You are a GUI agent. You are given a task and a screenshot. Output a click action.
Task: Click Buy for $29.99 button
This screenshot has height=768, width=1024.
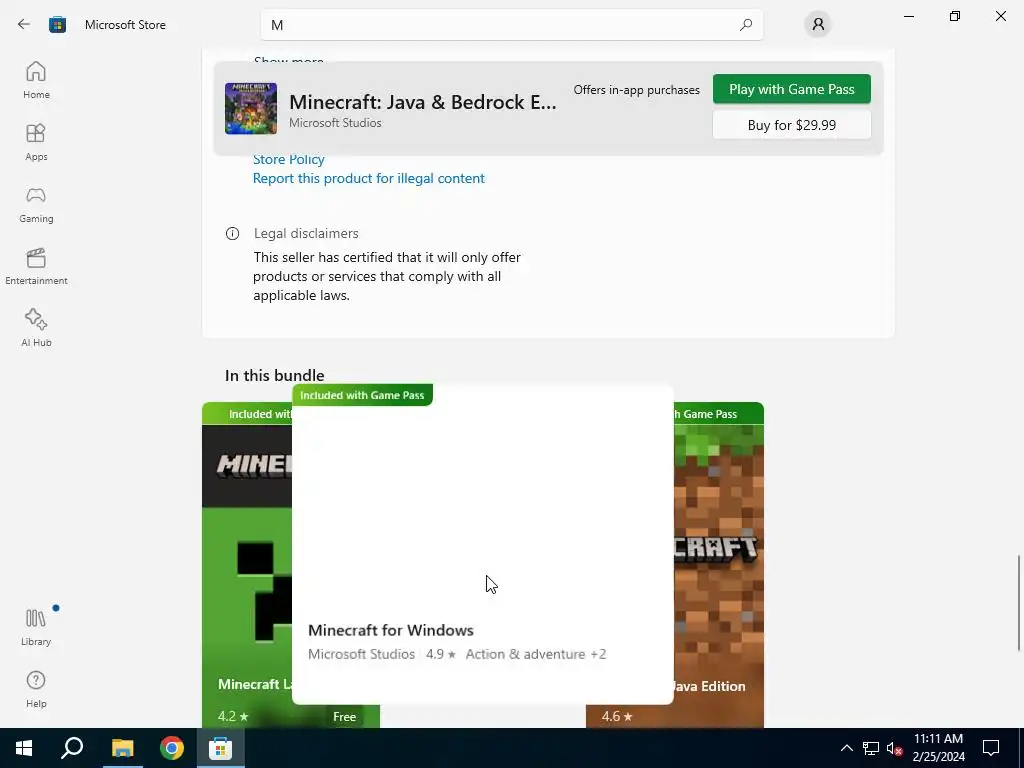tap(792, 125)
